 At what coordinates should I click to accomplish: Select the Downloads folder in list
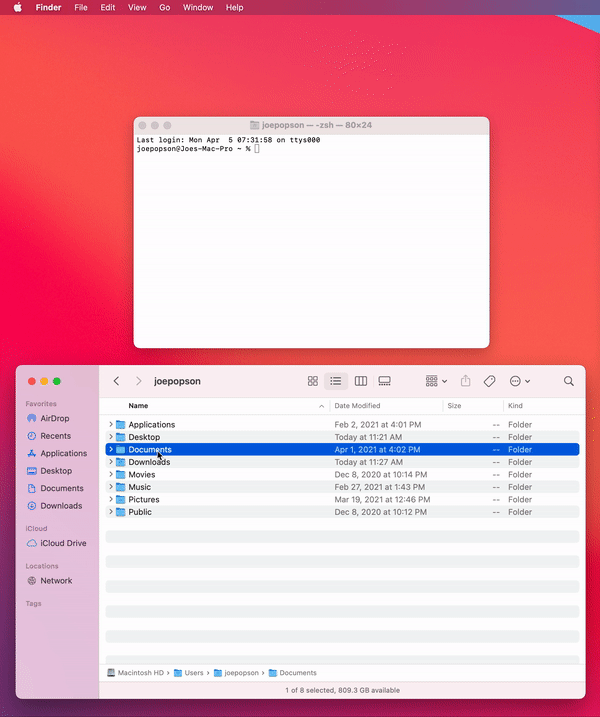click(x=342, y=462)
